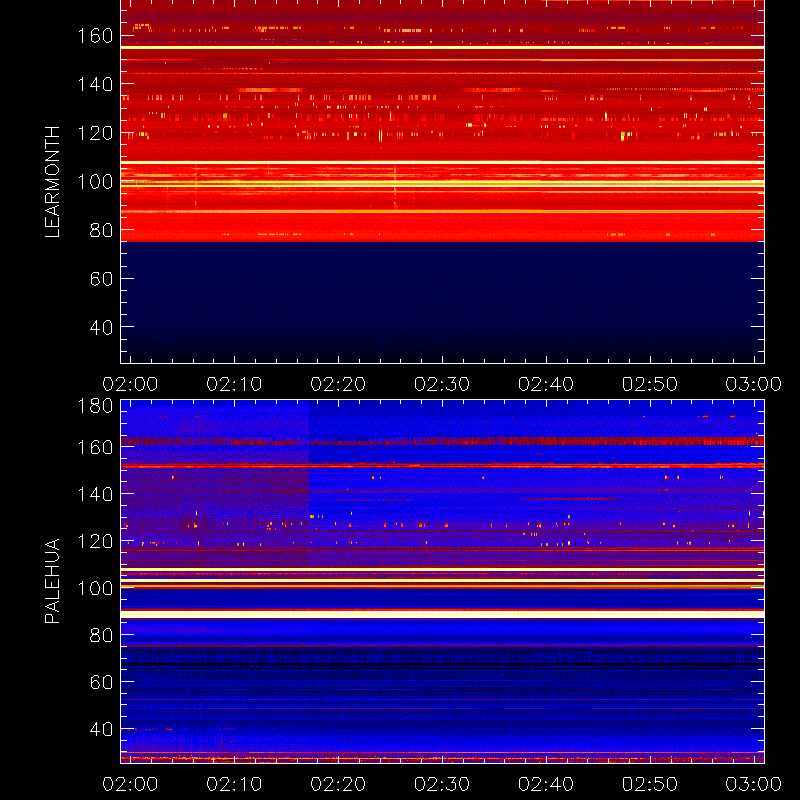
Task: Select the 160 tick label on PALEHUA axis
Action: (95, 447)
